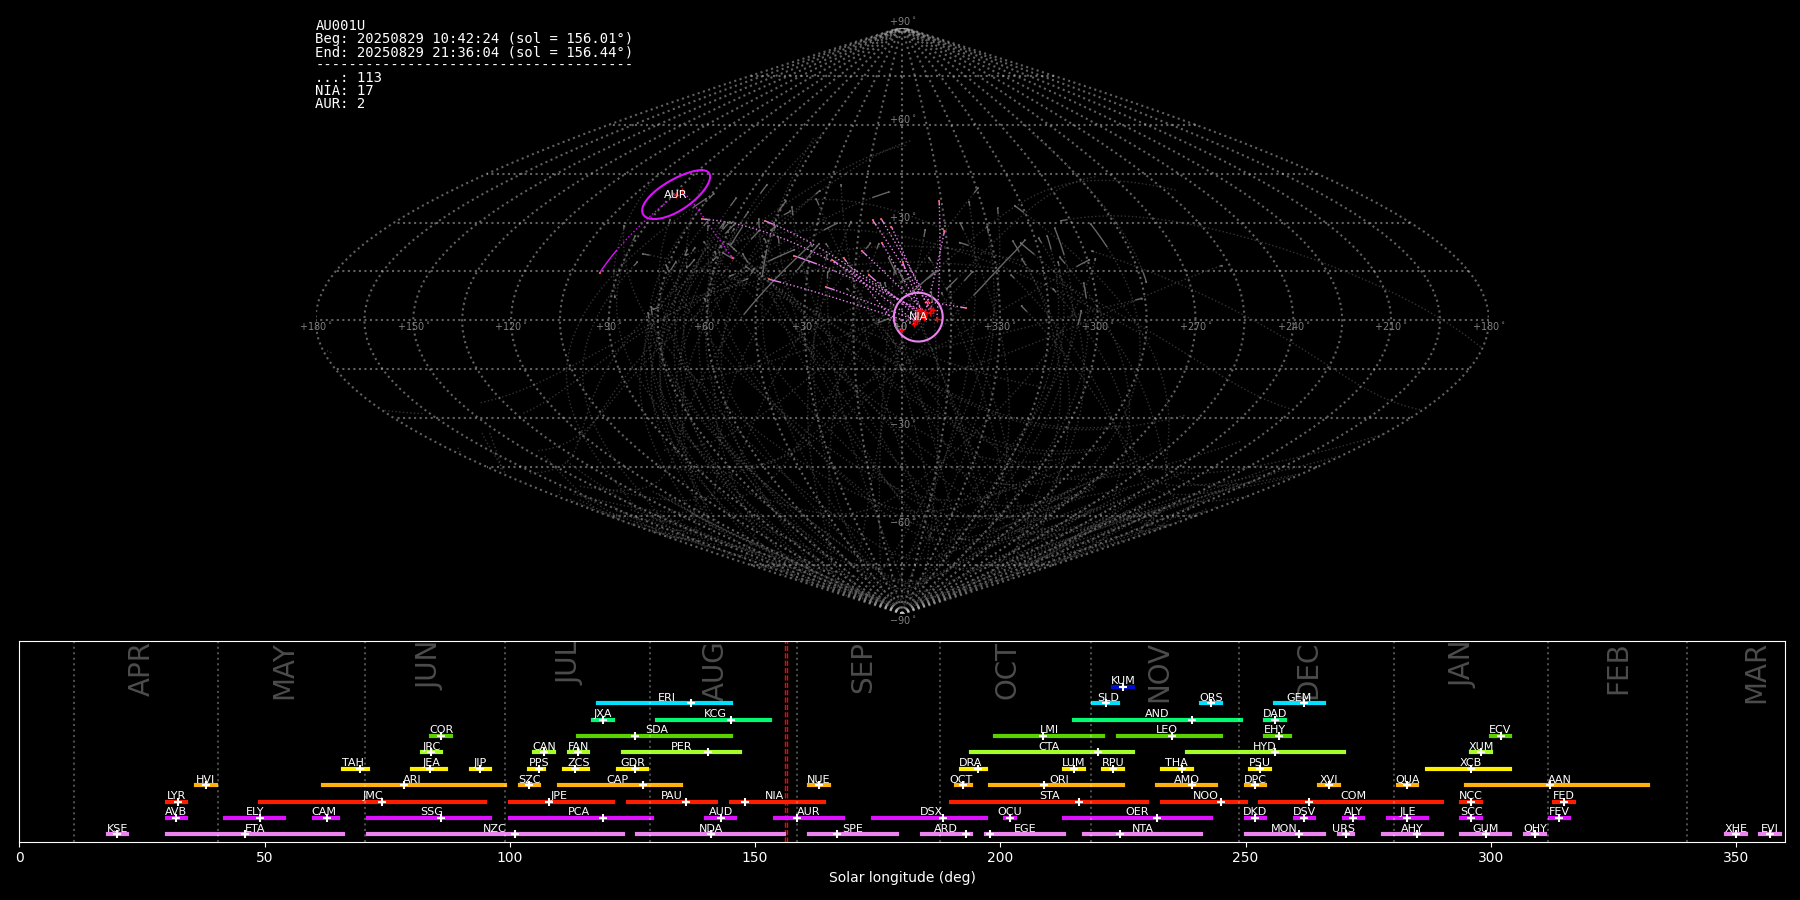
Task: Click the KCG shower label in timeline
Action: 715,714
